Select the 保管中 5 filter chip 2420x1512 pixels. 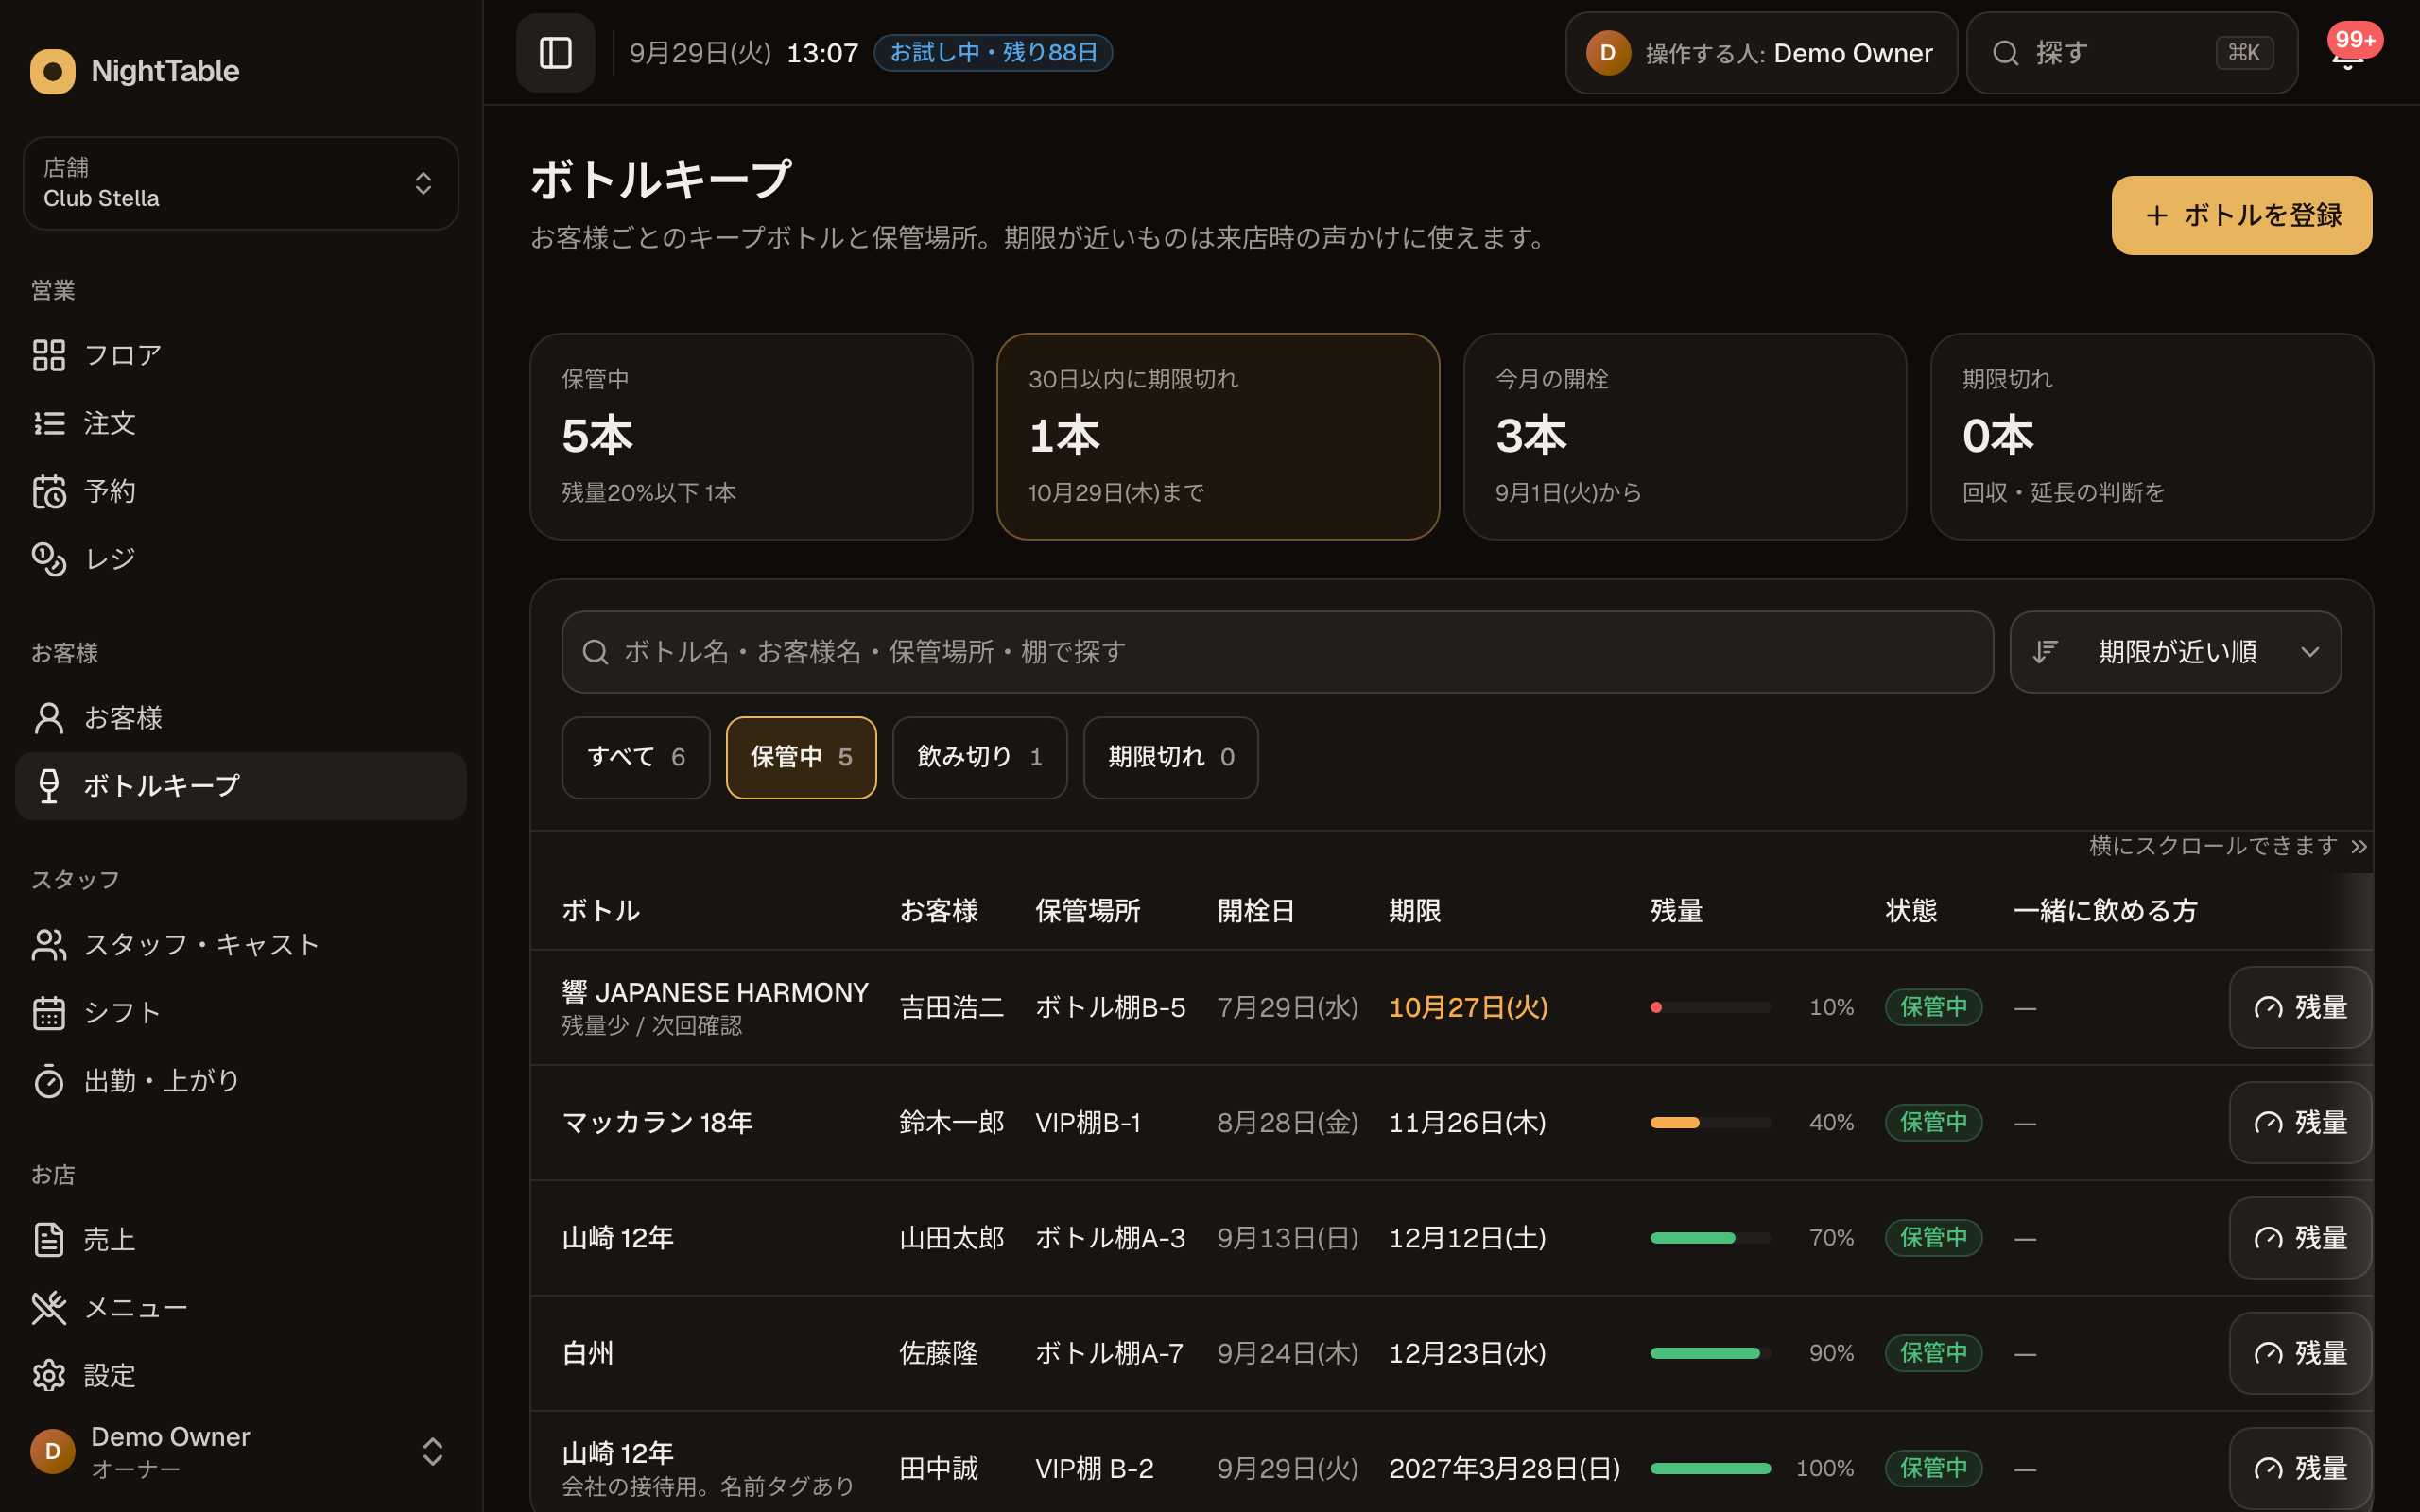click(801, 757)
